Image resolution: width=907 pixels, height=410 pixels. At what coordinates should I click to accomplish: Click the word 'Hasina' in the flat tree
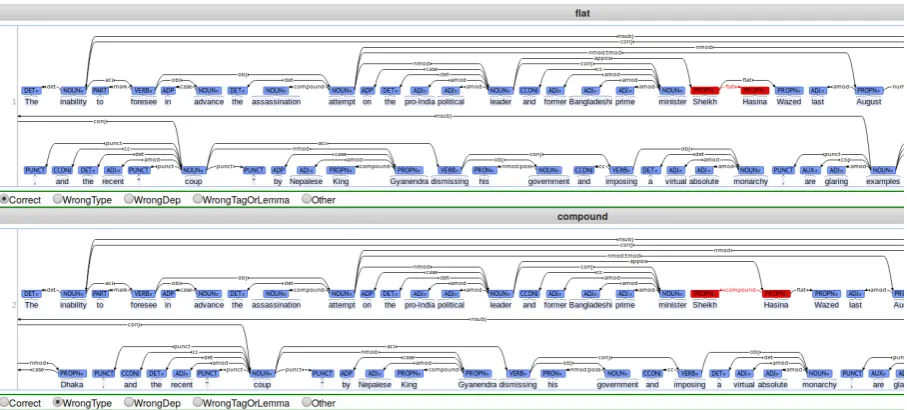tap(755, 101)
